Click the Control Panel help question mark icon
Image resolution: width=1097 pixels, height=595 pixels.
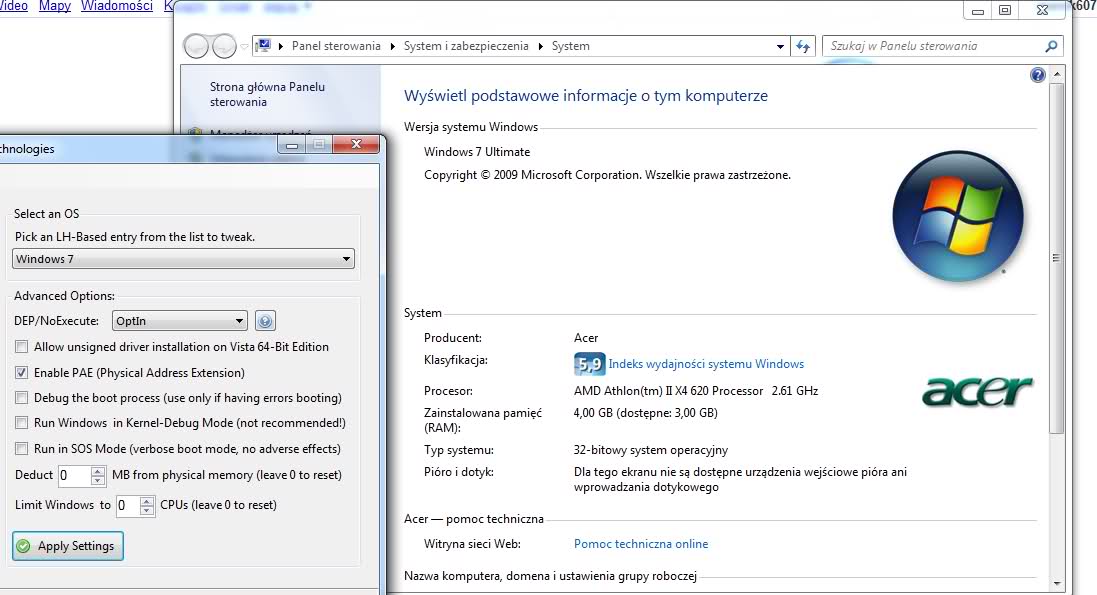pyautogui.click(x=1038, y=75)
